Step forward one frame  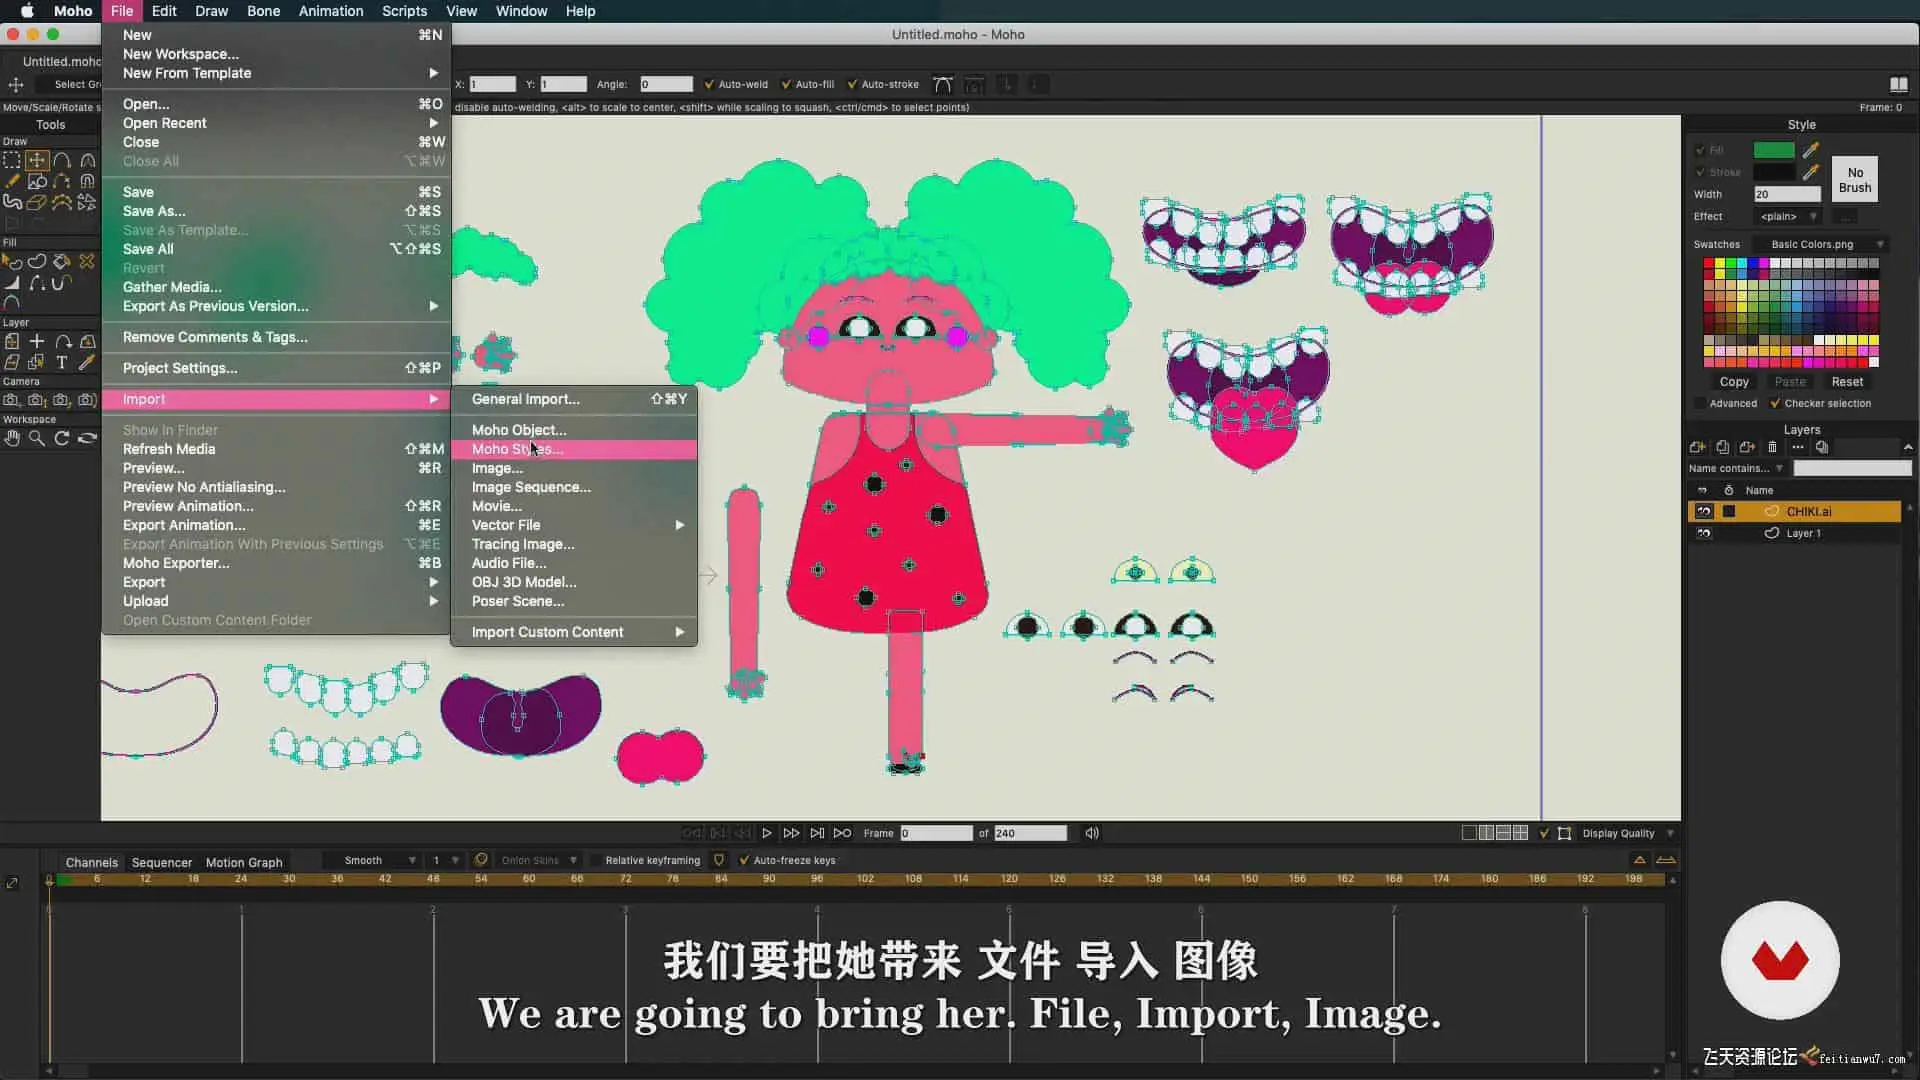tap(792, 833)
